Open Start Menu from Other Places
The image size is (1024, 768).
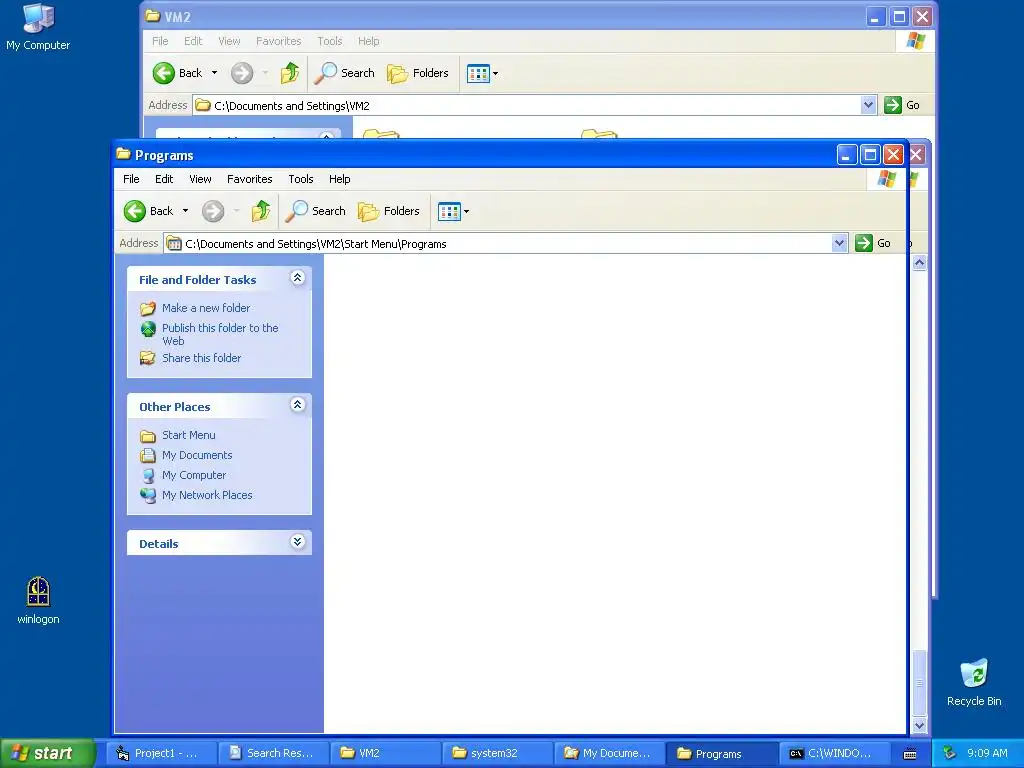(x=189, y=435)
